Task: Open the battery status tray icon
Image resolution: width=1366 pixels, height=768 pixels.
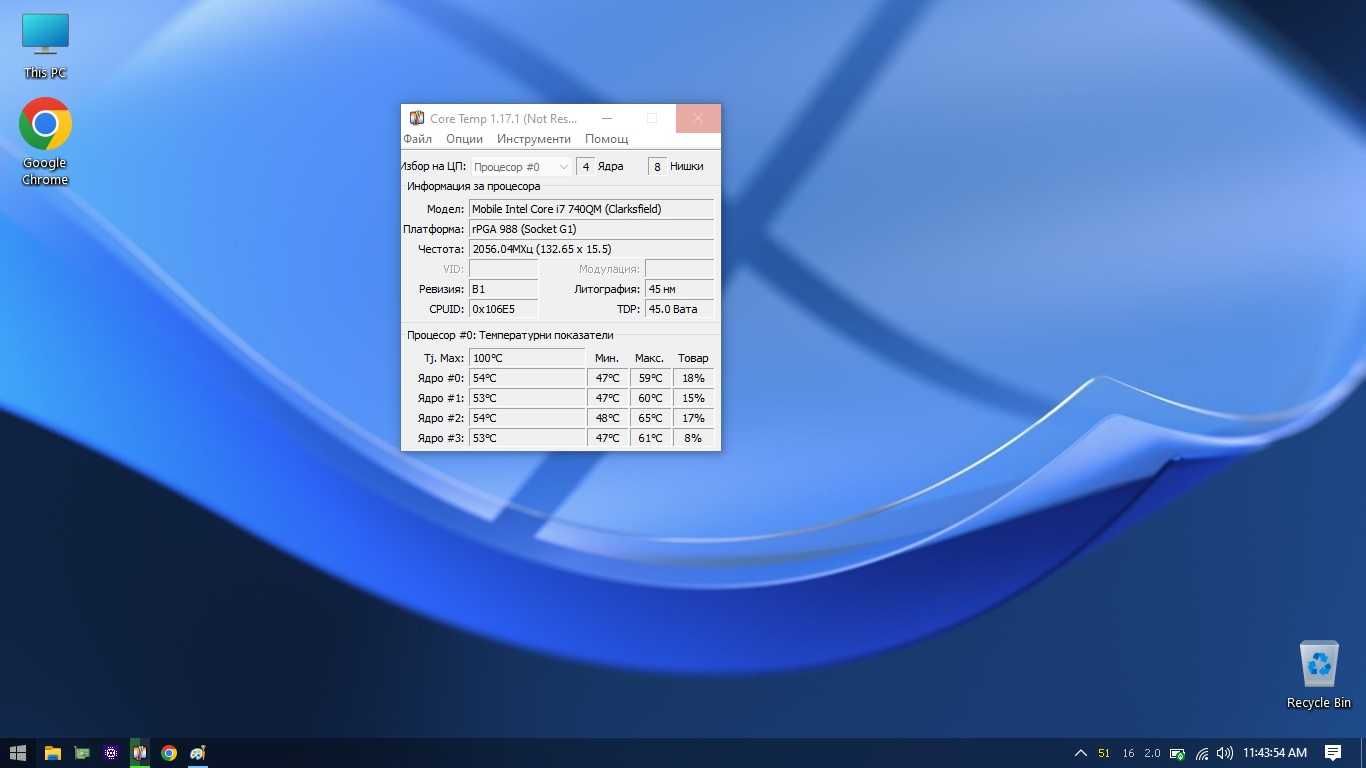Action: point(1178,753)
